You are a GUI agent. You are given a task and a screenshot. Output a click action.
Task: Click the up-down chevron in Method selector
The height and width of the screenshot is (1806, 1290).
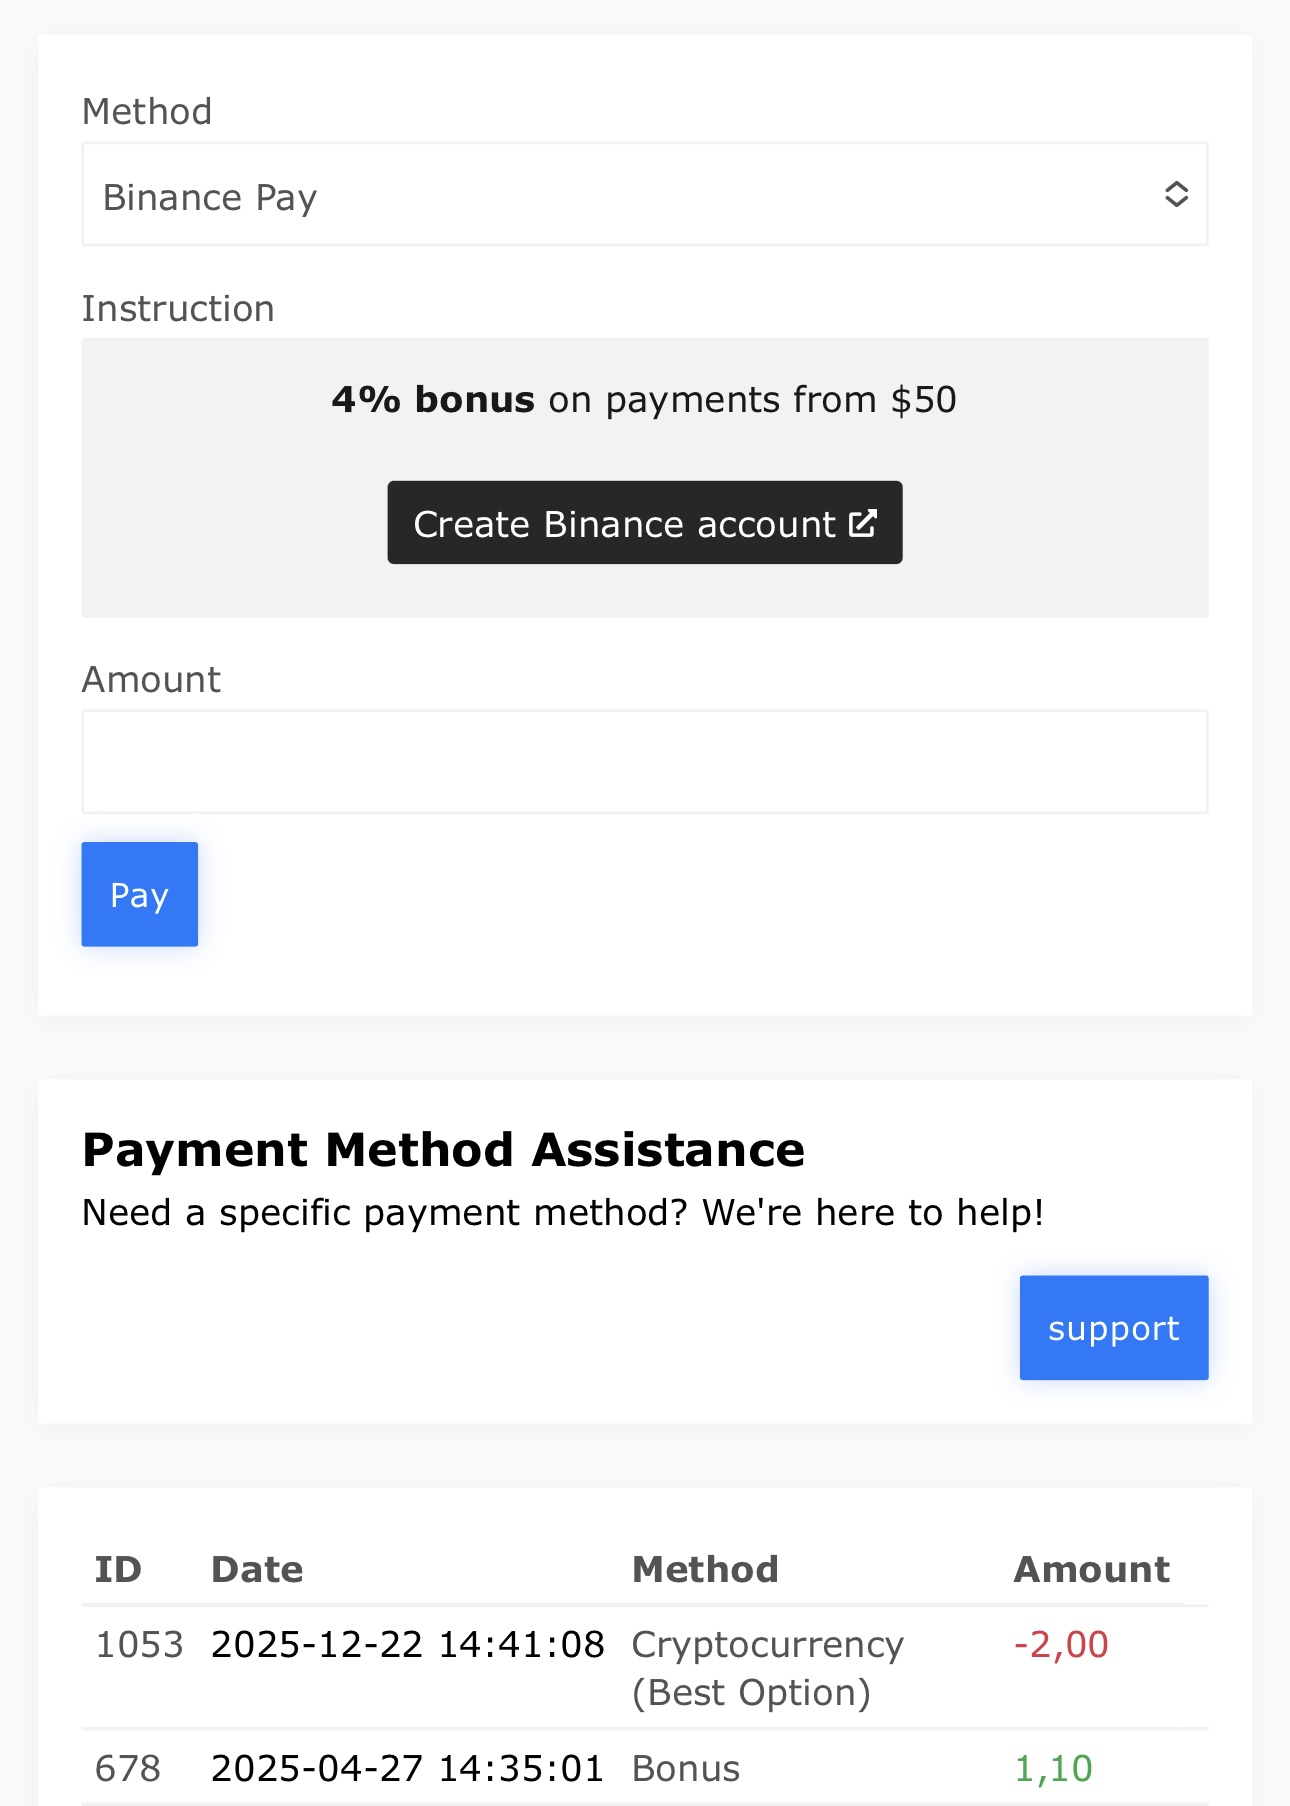[x=1176, y=194]
